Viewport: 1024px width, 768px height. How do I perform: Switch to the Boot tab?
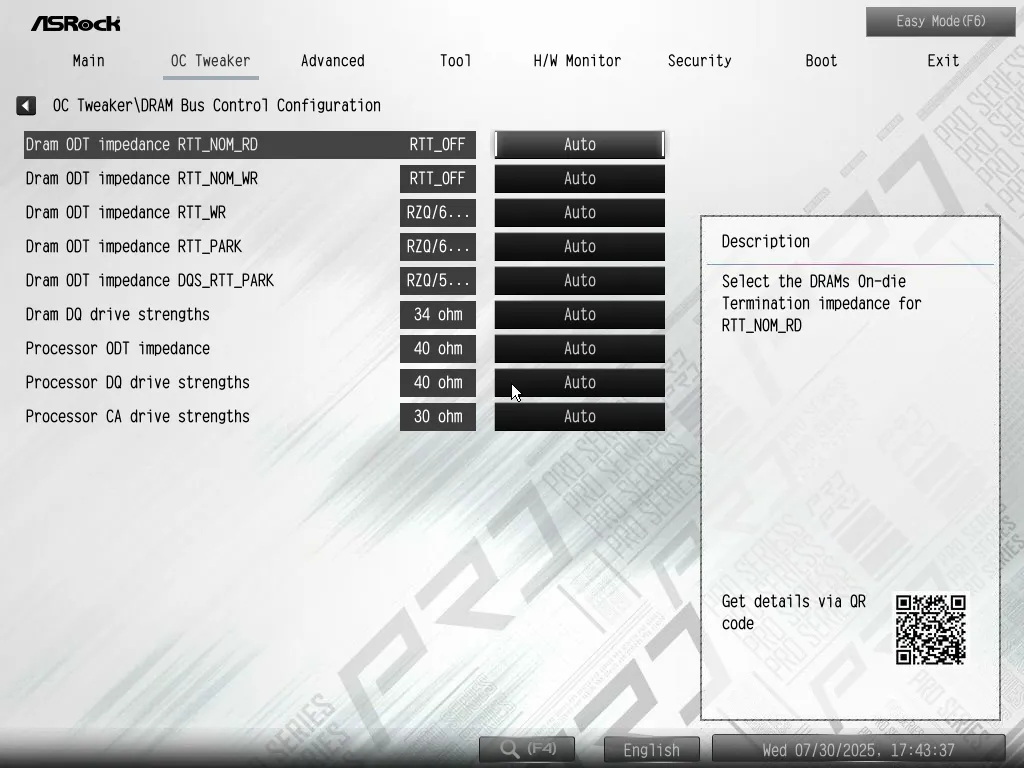[x=821, y=61]
